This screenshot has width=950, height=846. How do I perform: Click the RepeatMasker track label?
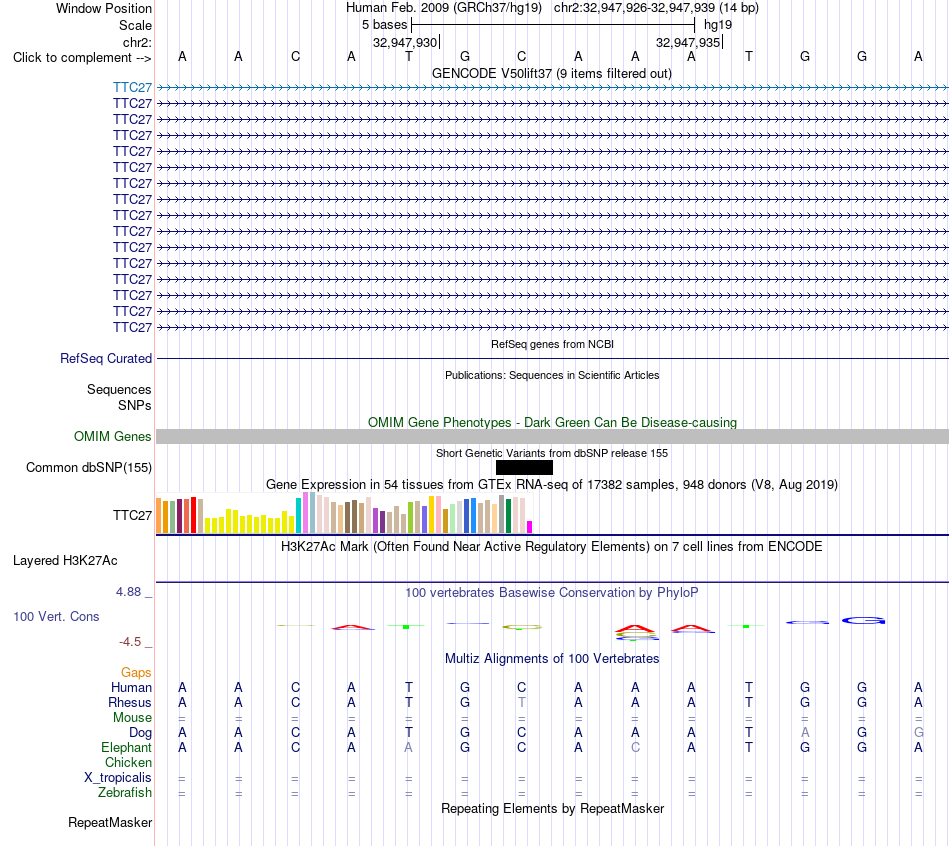pos(110,822)
